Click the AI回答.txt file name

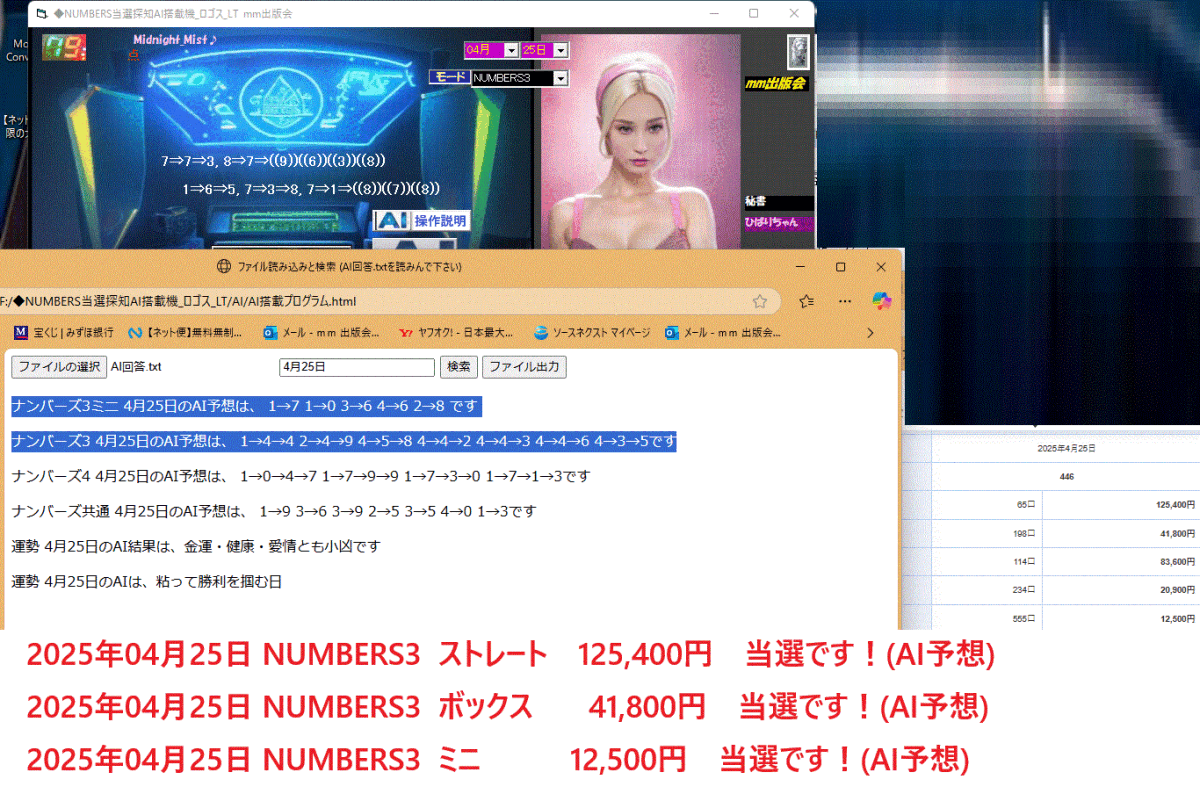coord(136,367)
